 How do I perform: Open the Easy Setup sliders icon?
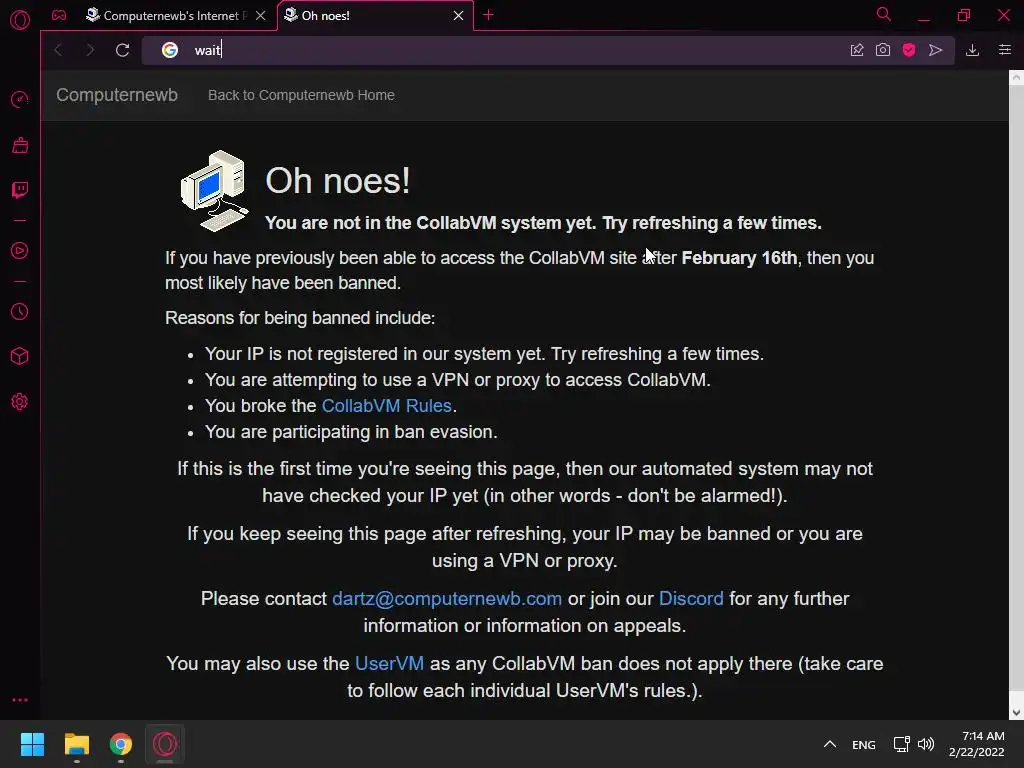coord(1004,50)
